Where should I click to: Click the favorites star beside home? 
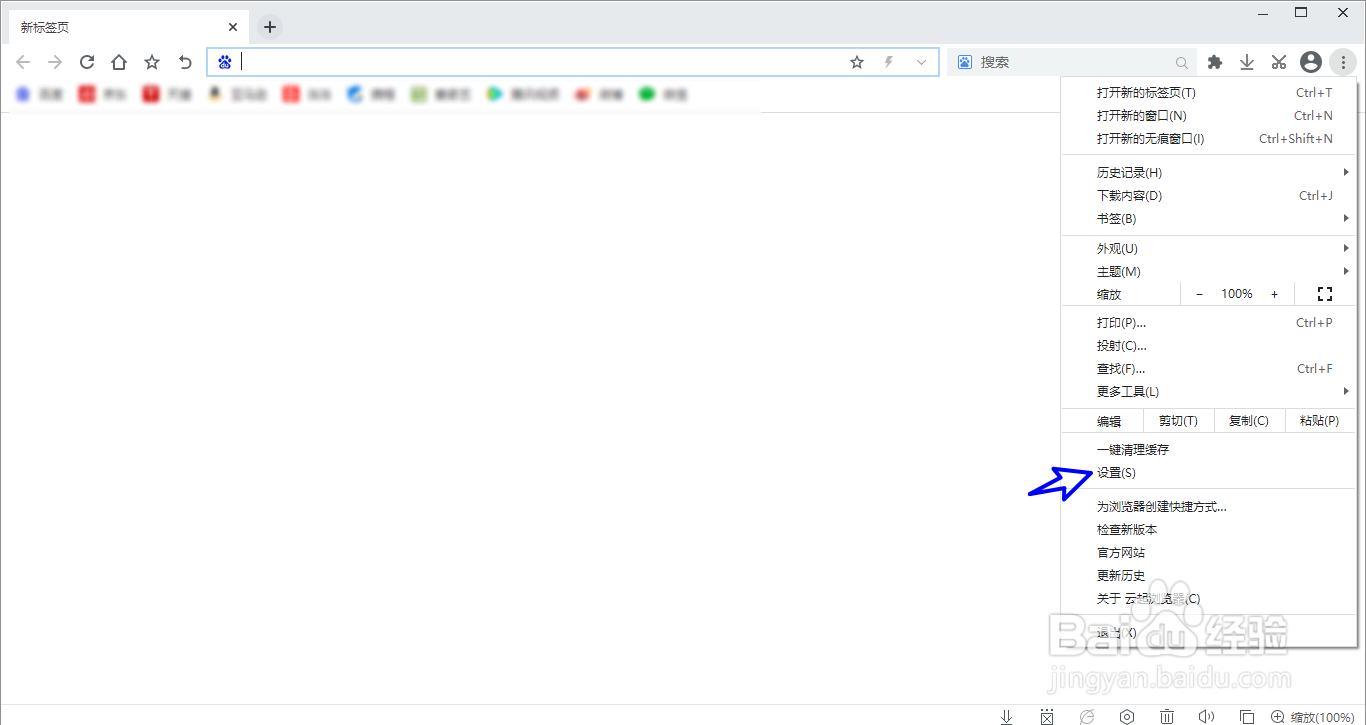tap(152, 62)
